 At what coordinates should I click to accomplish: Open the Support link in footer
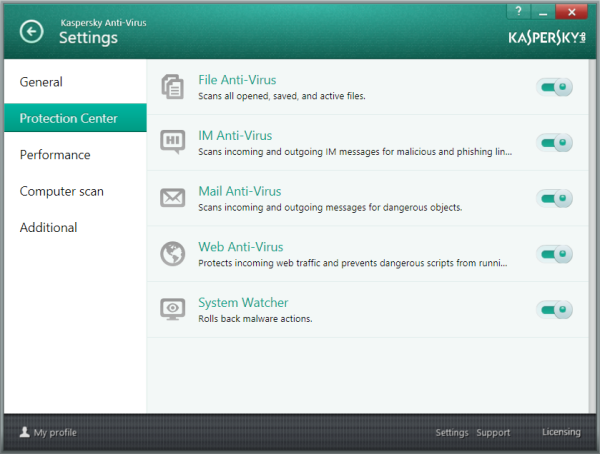[x=493, y=433]
